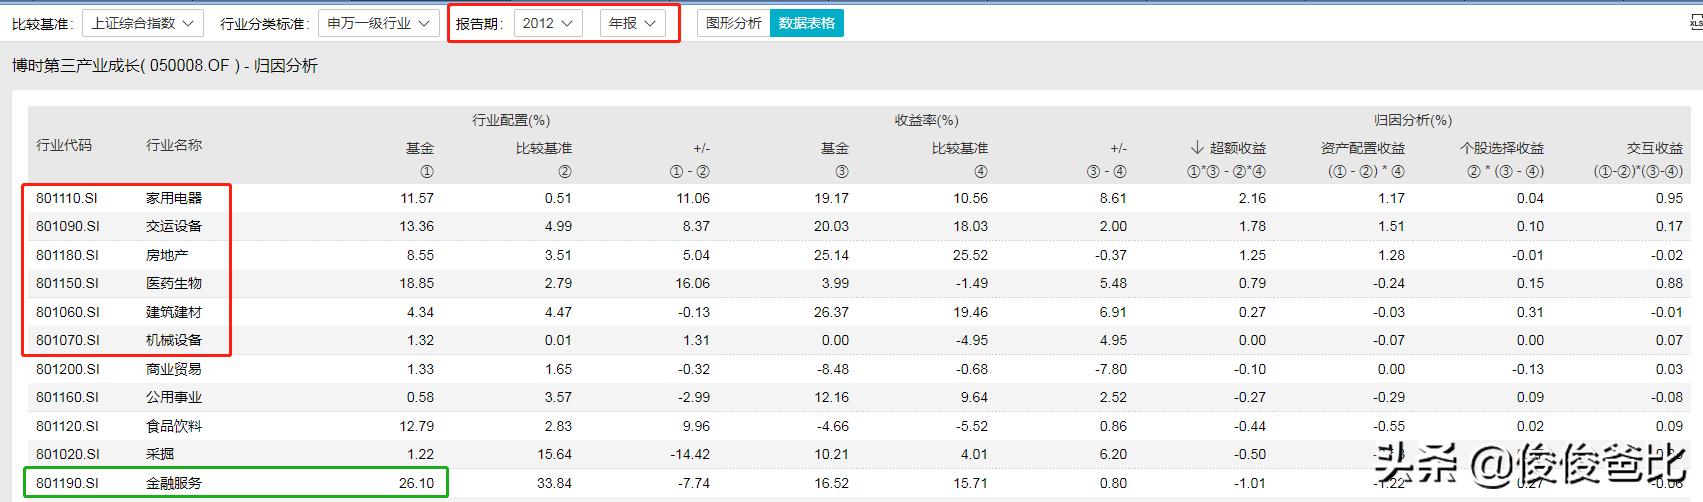Click the 交运设备 industry name
Image resolution: width=1703 pixels, height=502 pixels.
coord(174,226)
